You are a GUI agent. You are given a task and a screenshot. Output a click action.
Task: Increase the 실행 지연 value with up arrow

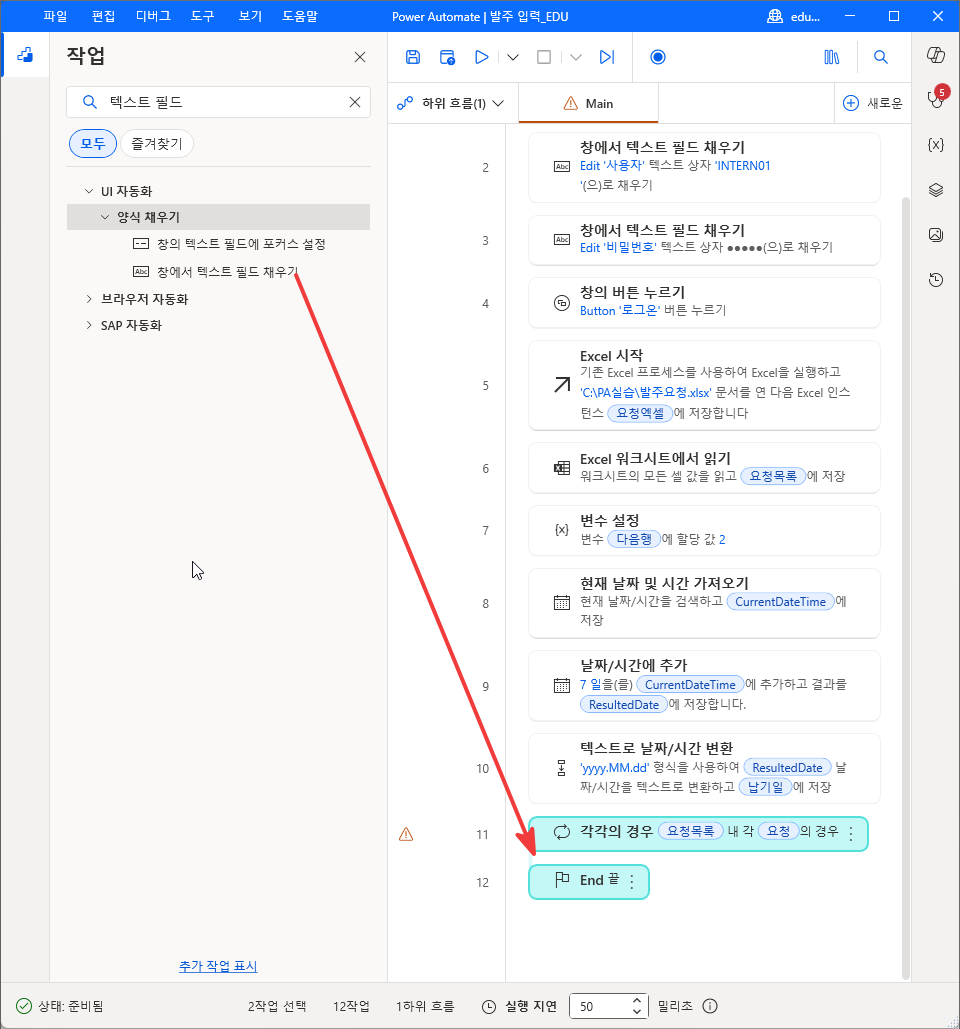point(637,1000)
